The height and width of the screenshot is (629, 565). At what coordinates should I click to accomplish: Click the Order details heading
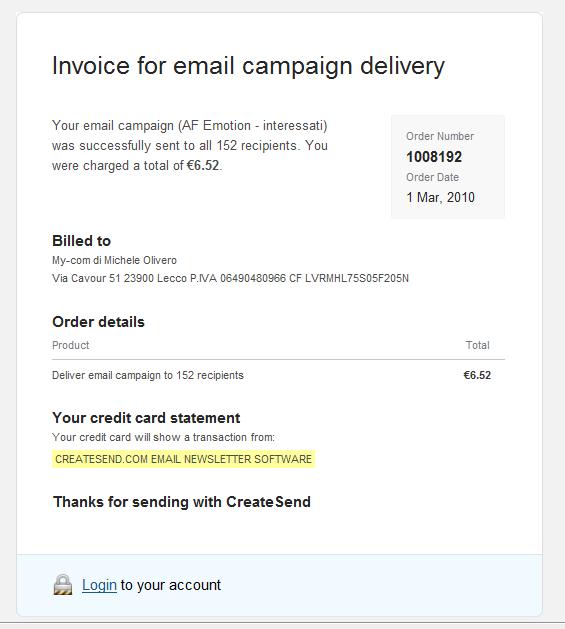98,322
